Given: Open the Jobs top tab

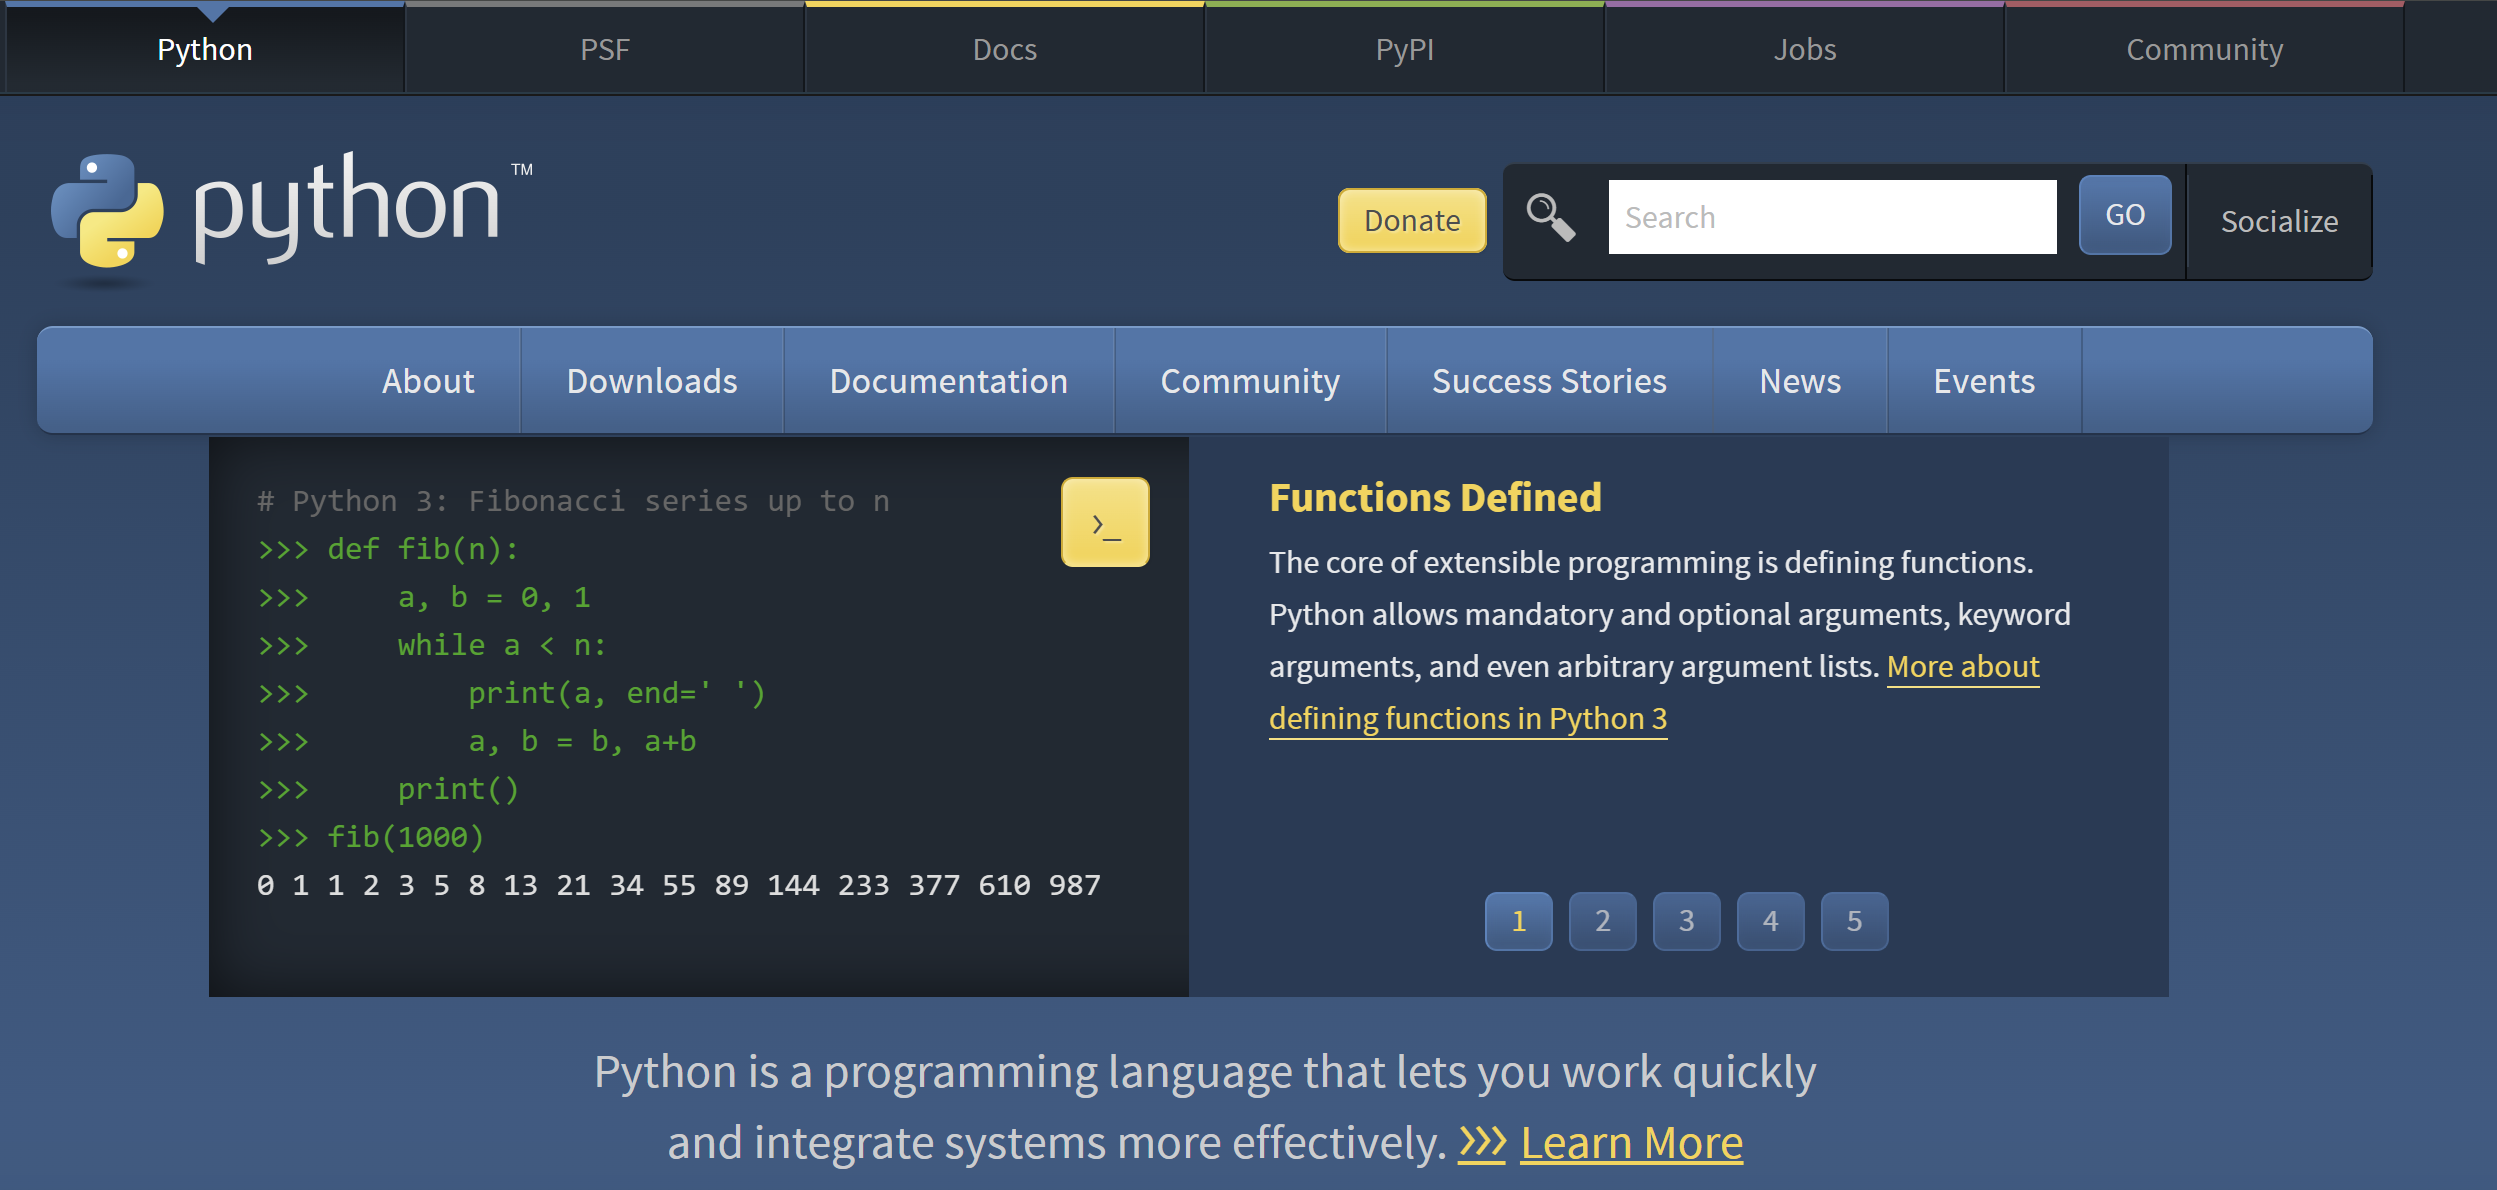Looking at the screenshot, I should (1804, 49).
